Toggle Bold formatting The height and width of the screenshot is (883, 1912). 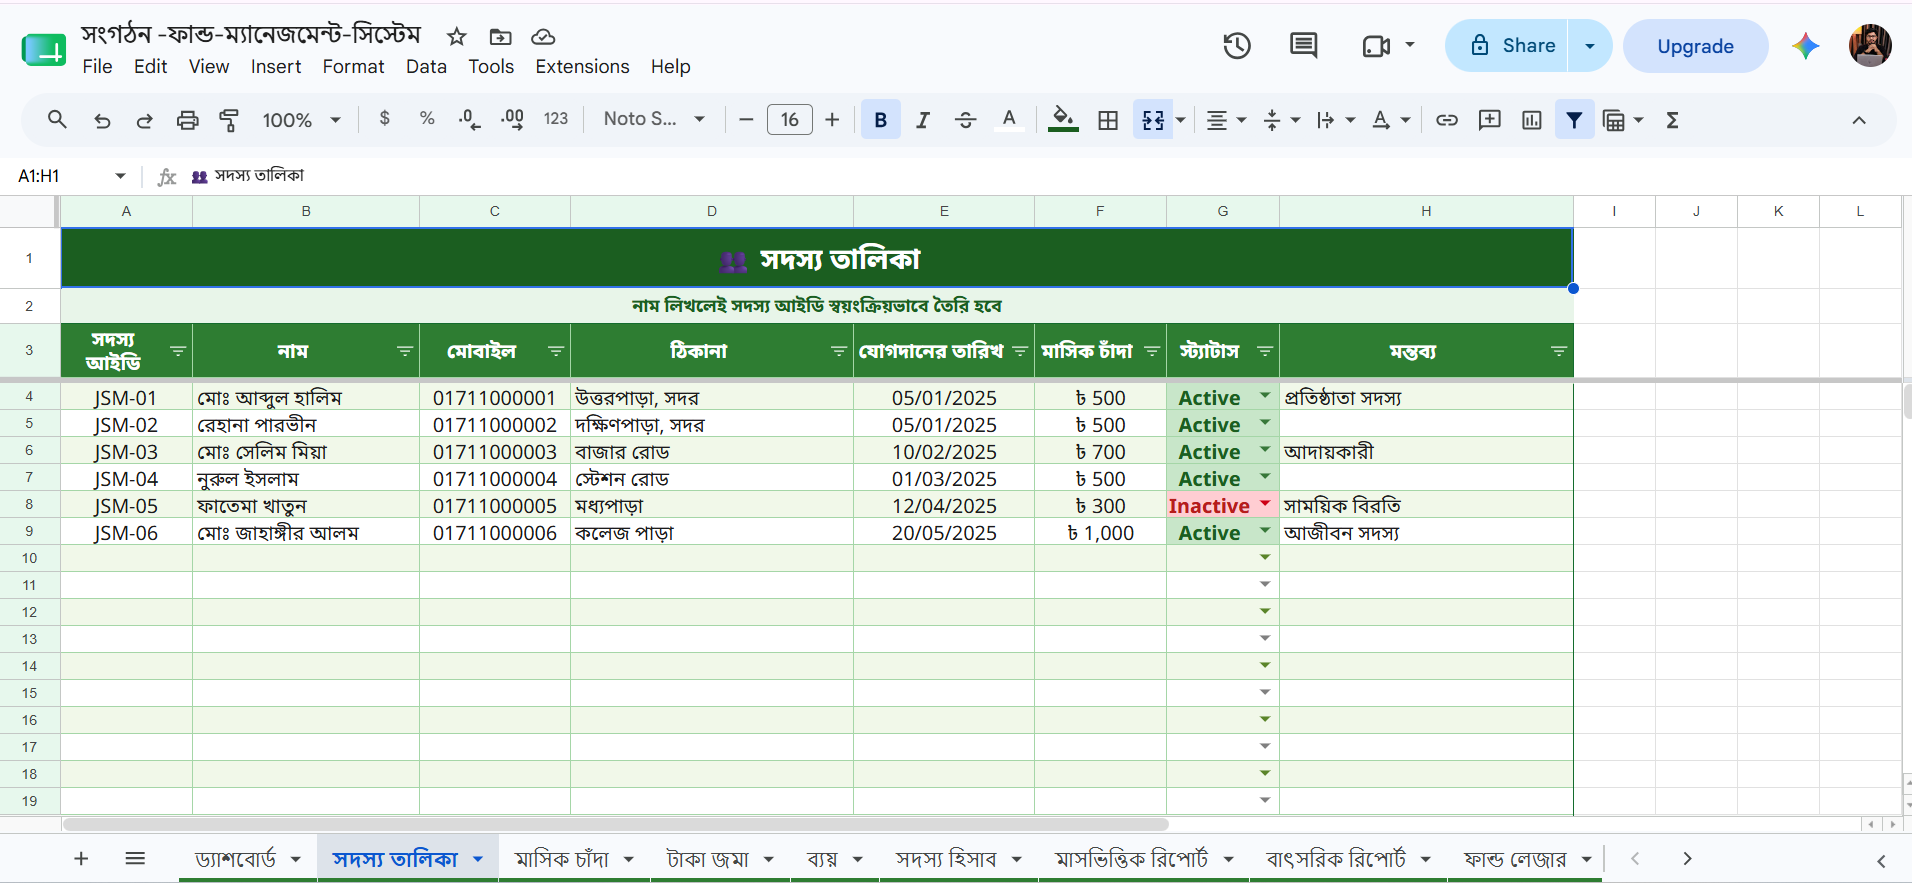[x=881, y=120]
